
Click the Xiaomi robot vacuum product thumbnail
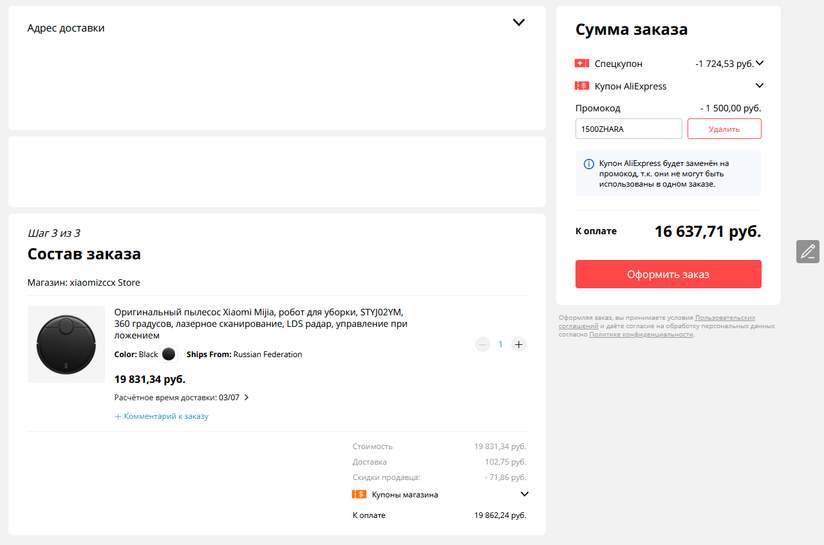pyautogui.click(x=66, y=344)
